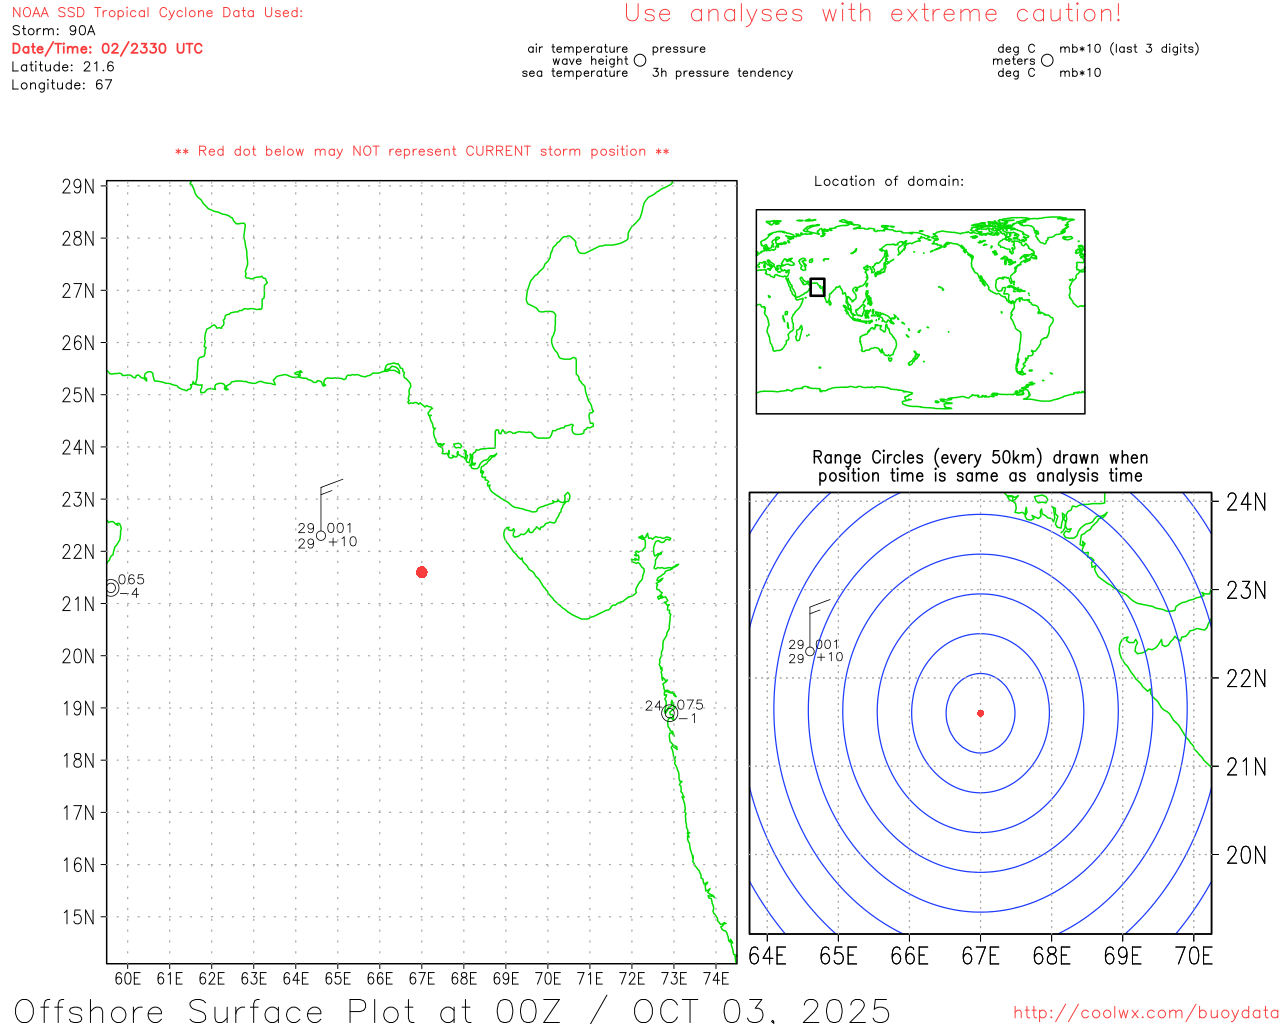
Task: Click the '60E' longitude label on main map
Action: (x=128, y=978)
